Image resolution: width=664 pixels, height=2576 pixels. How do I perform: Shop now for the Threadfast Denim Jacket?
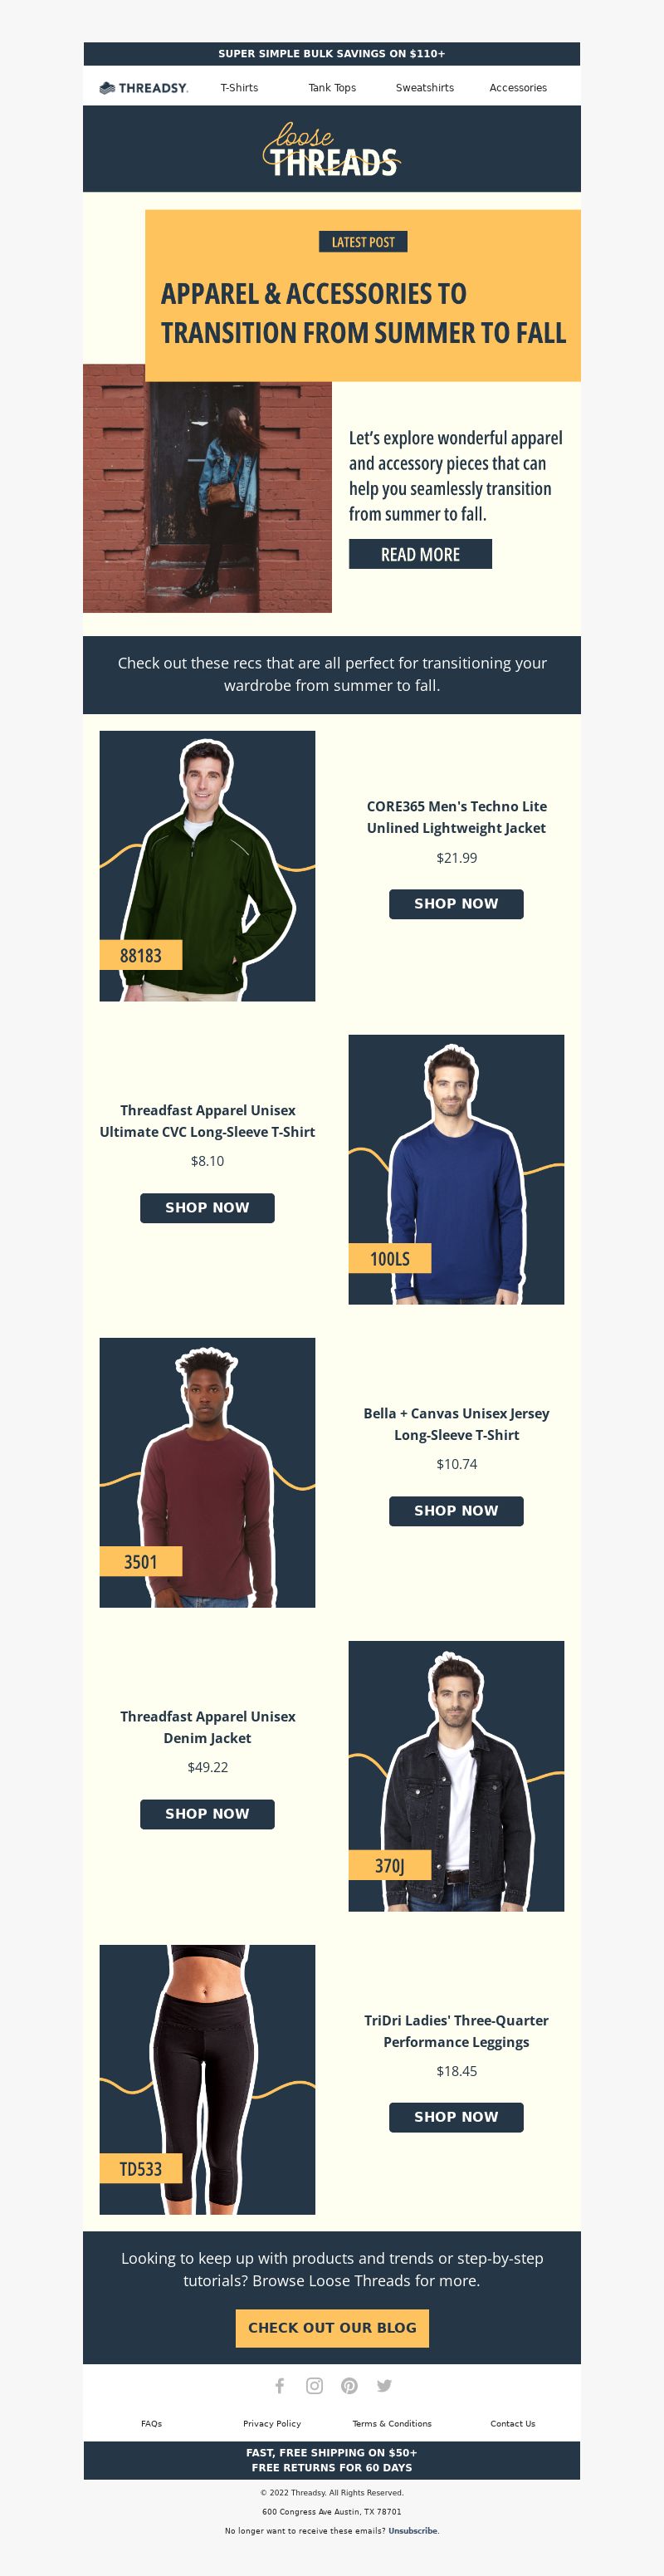(x=207, y=1814)
